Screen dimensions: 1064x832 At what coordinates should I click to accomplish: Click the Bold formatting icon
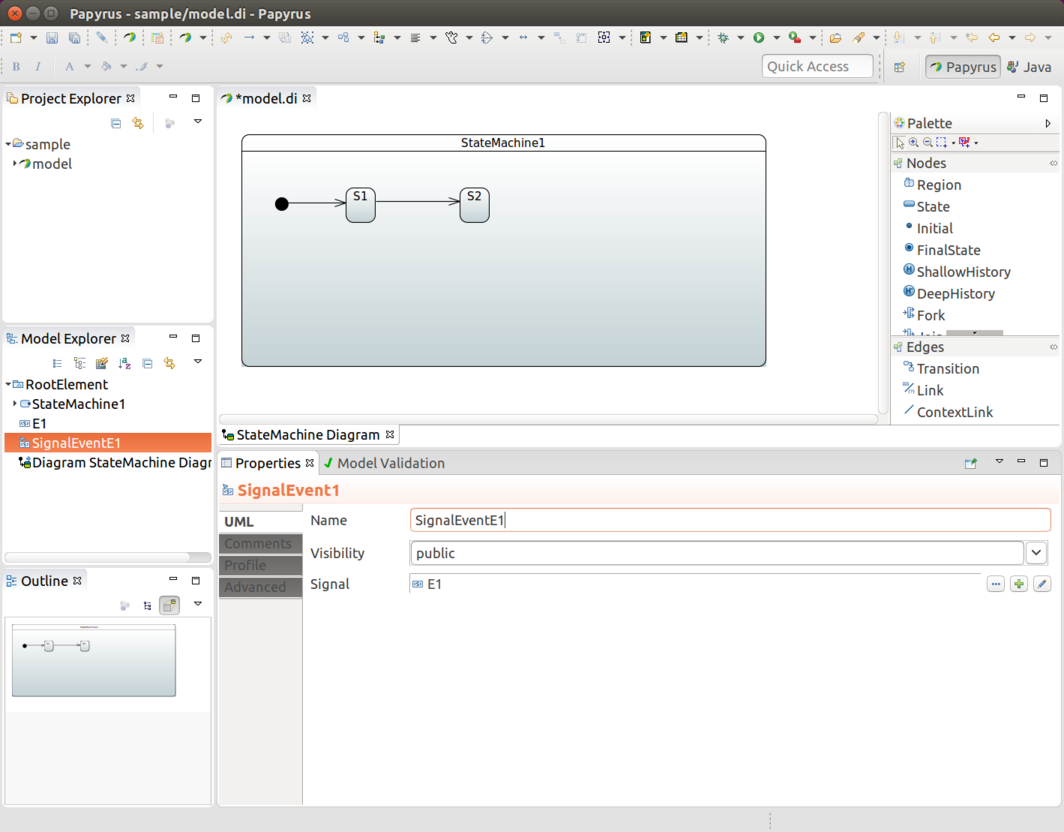16,67
